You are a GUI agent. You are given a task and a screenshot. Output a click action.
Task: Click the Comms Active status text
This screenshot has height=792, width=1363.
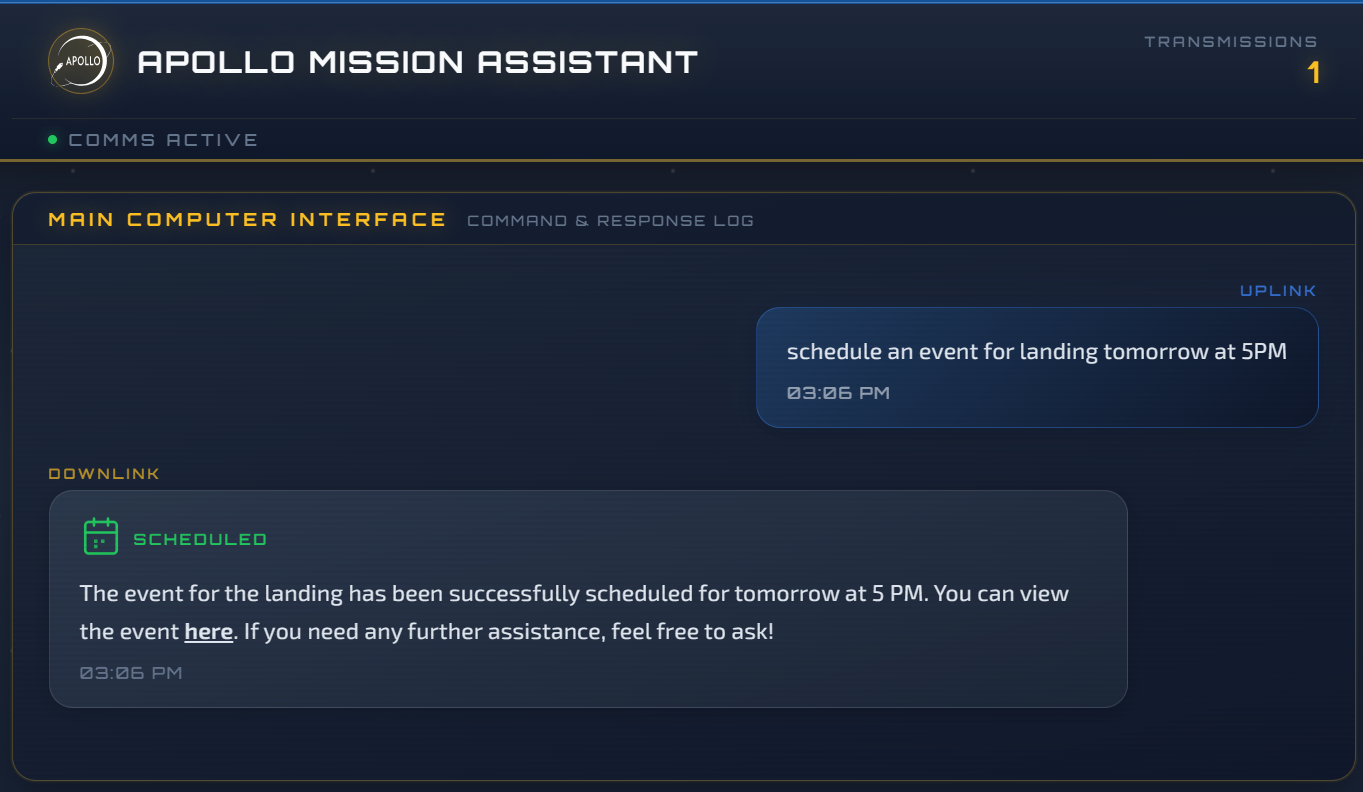163,140
